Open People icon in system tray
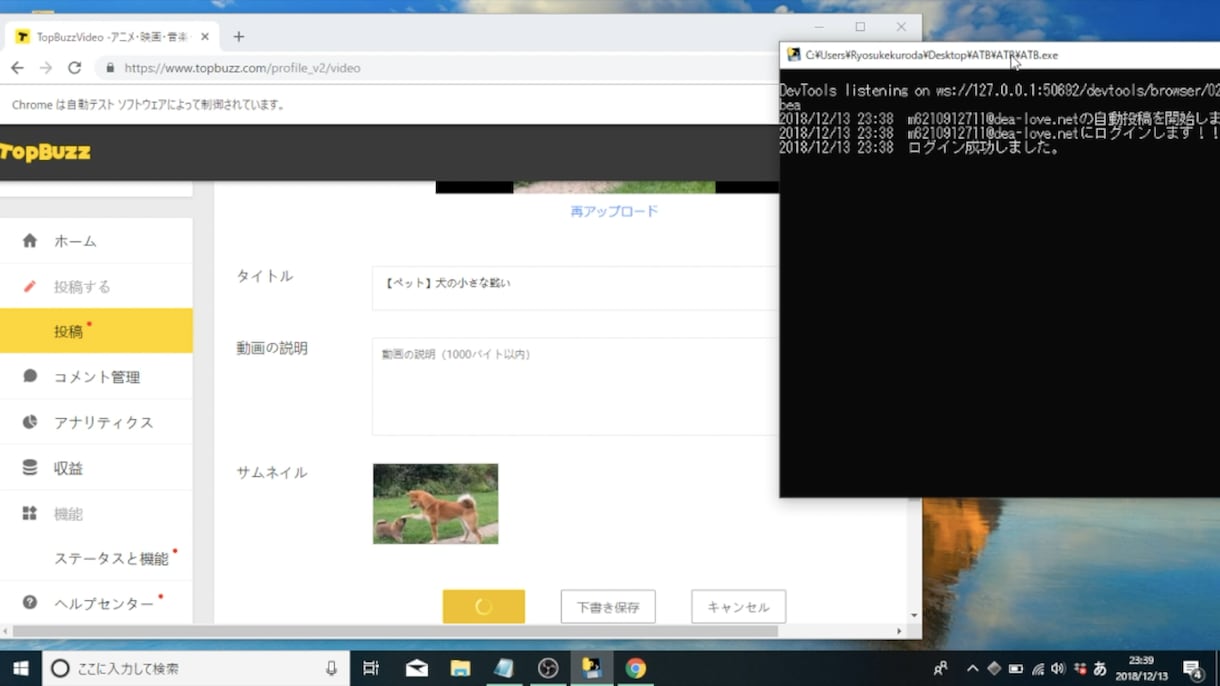This screenshot has height=686, width=1220. pos(940,668)
